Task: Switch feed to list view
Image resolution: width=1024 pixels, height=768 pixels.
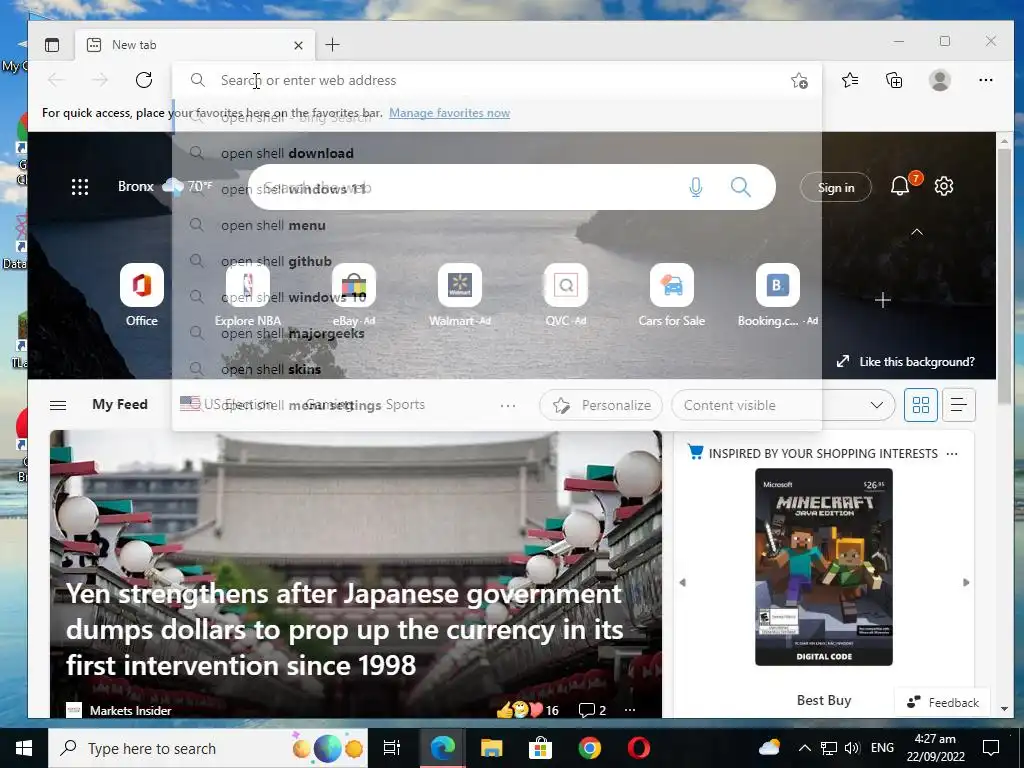Action: (x=959, y=405)
